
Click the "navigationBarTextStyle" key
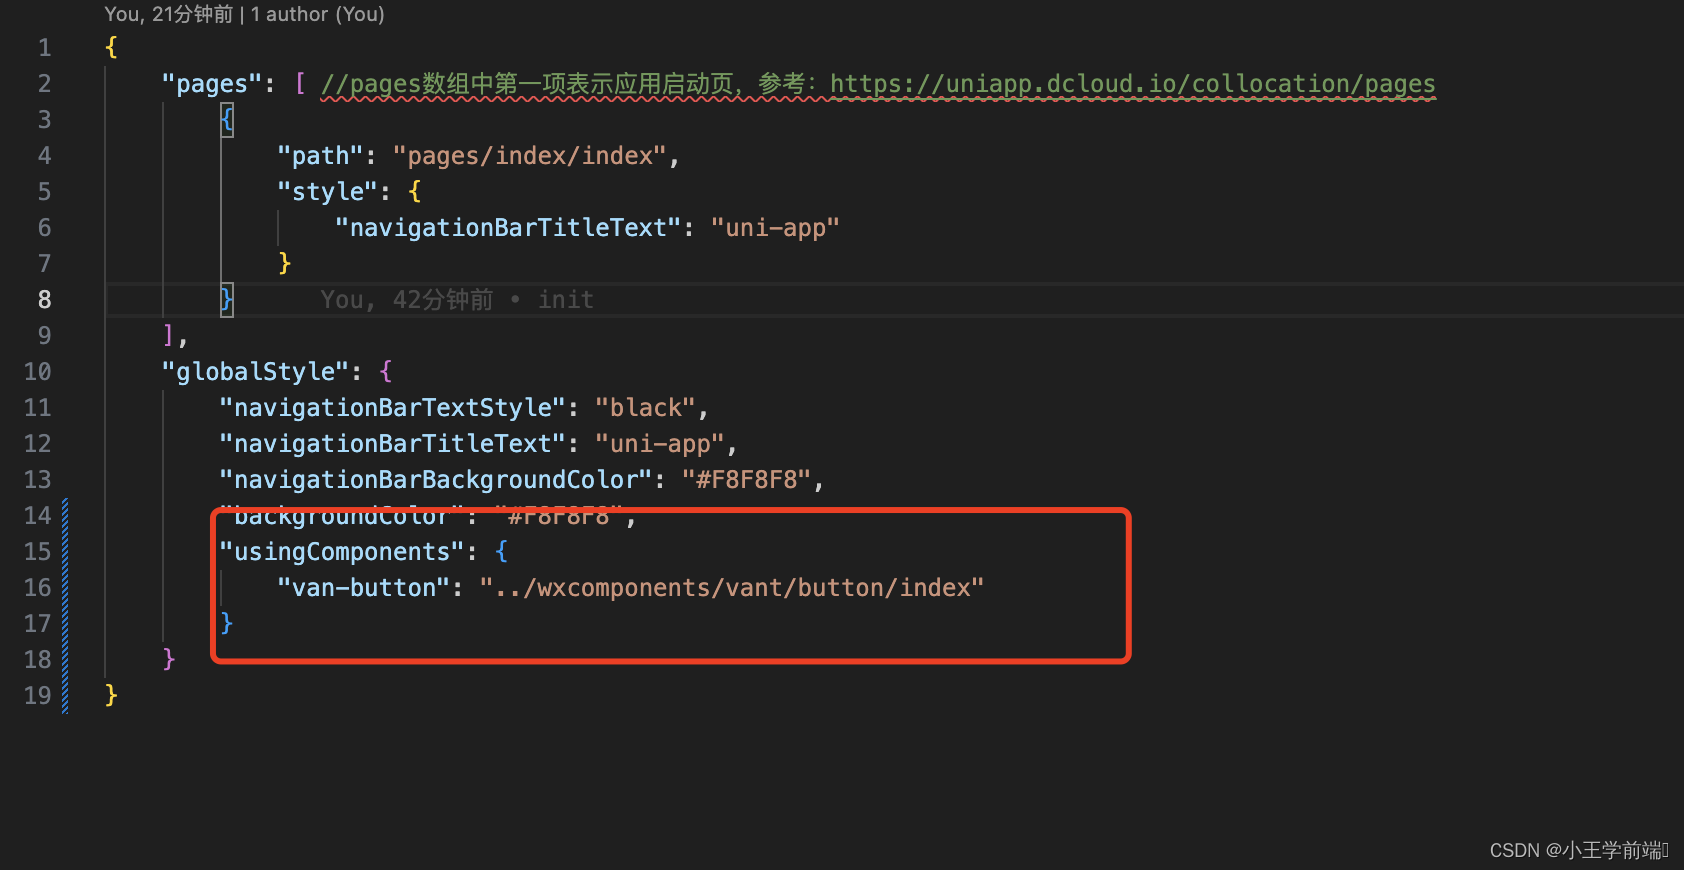pyautogui.click(x=393, y=408)
